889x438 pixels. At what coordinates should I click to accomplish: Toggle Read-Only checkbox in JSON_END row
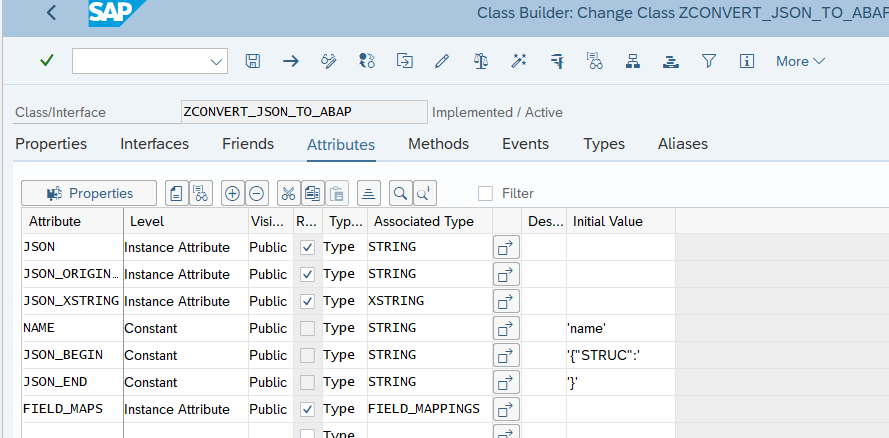307,382
